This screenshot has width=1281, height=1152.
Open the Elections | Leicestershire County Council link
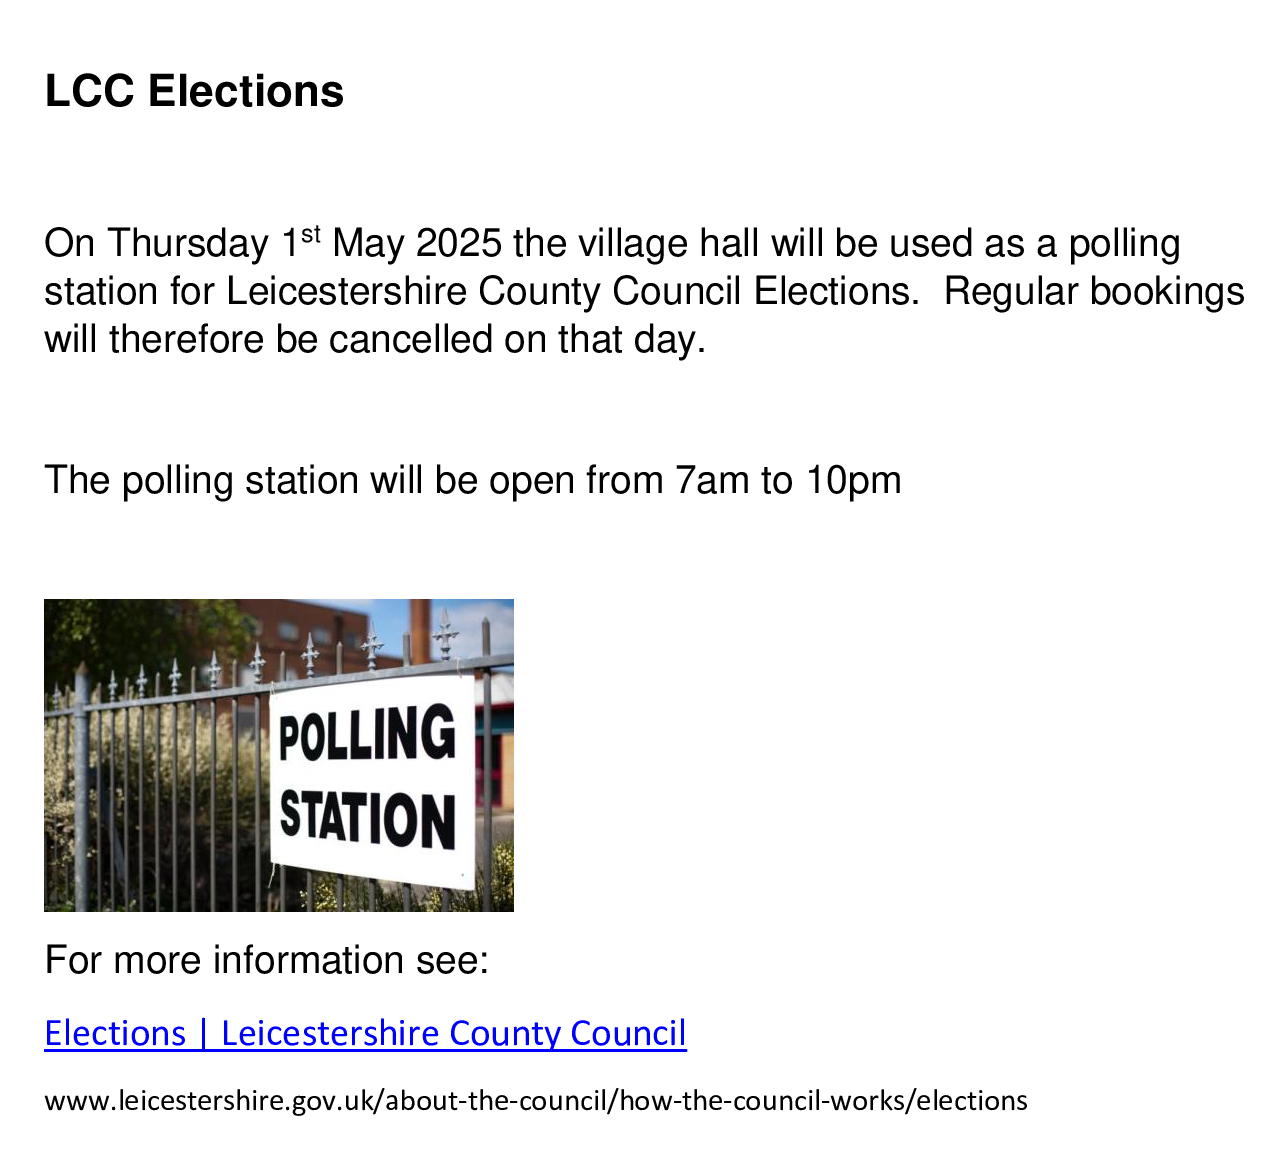pyautogui.click(x=366, y=1033)
